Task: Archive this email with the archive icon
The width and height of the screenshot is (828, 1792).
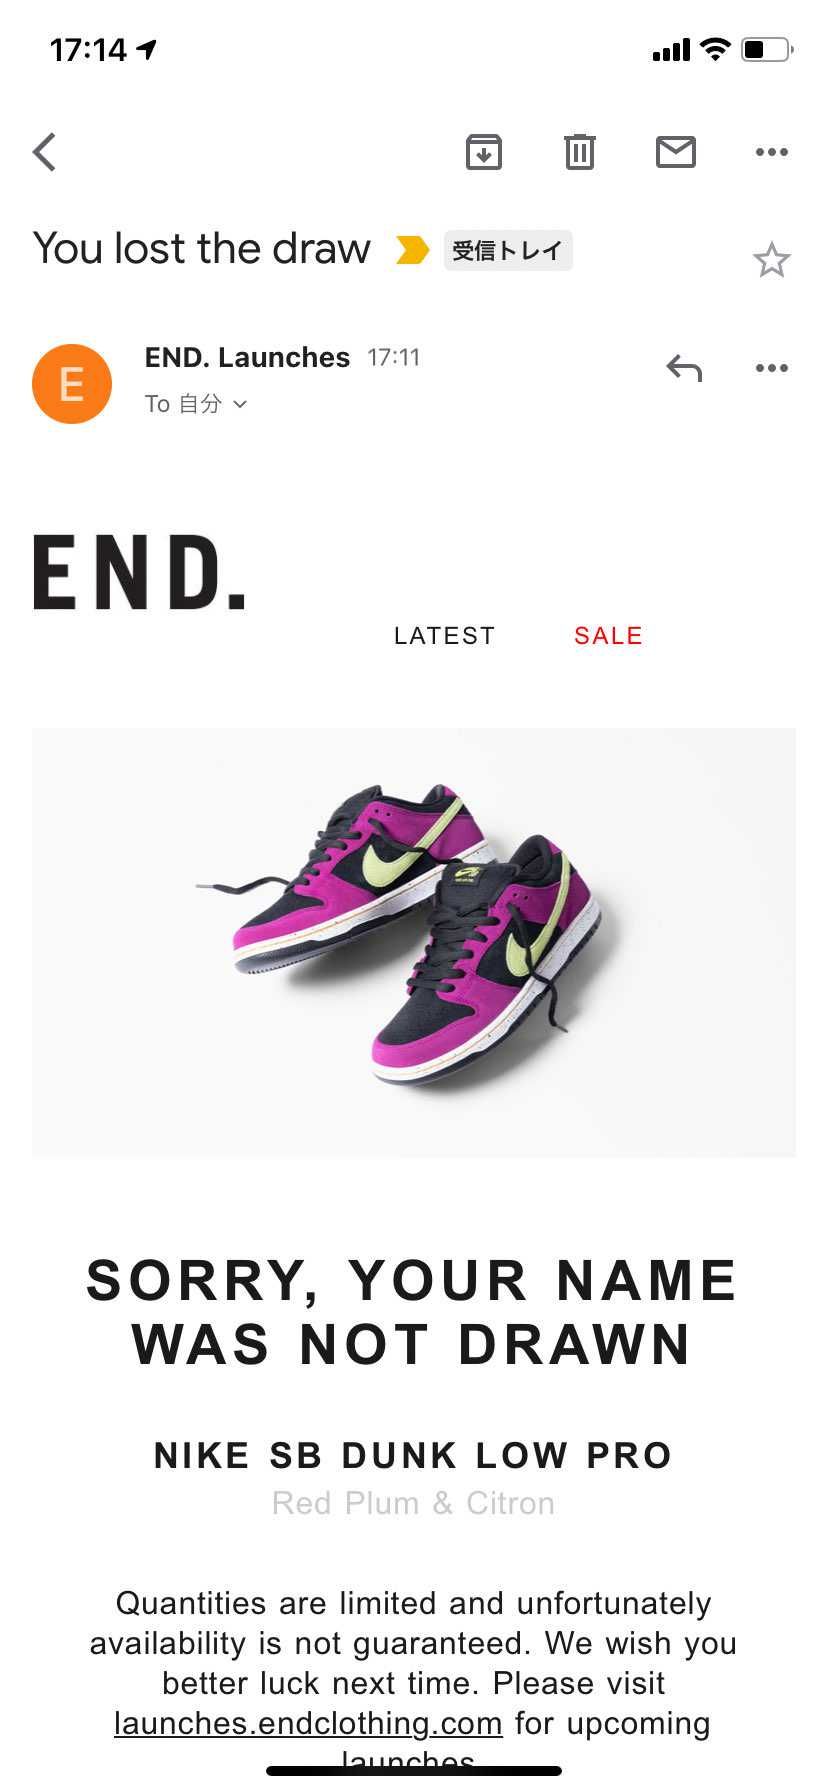Action: 484,152
